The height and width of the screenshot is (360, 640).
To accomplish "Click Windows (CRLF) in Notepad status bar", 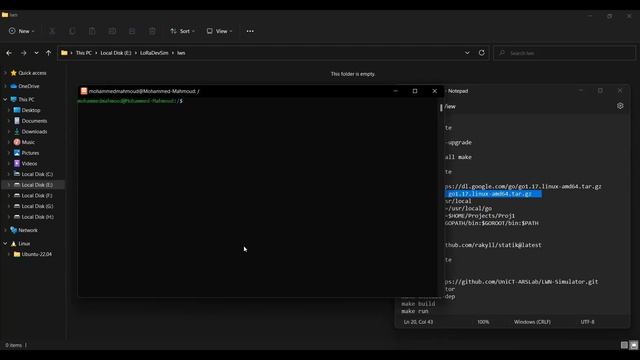I will (532, 322).
